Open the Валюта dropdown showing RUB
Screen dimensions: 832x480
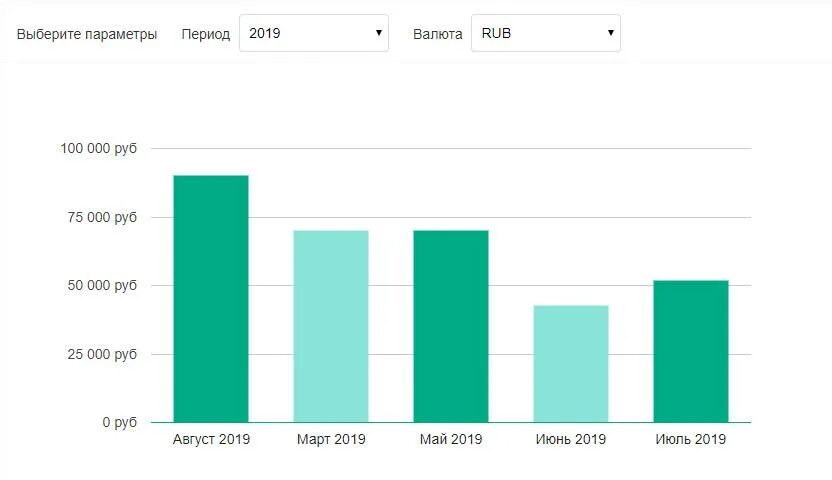click(545, 33)
